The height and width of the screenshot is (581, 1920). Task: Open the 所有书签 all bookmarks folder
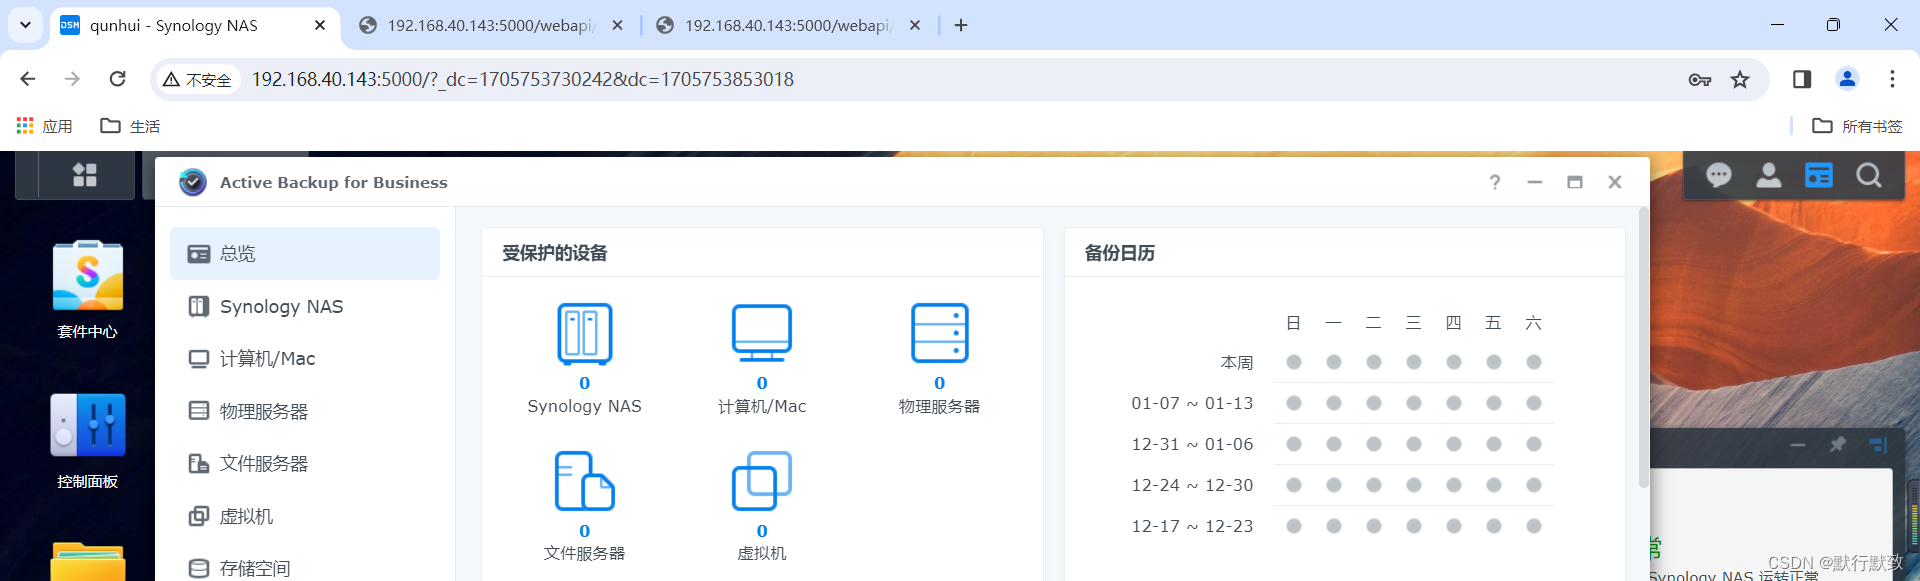tap(1858, 126)
